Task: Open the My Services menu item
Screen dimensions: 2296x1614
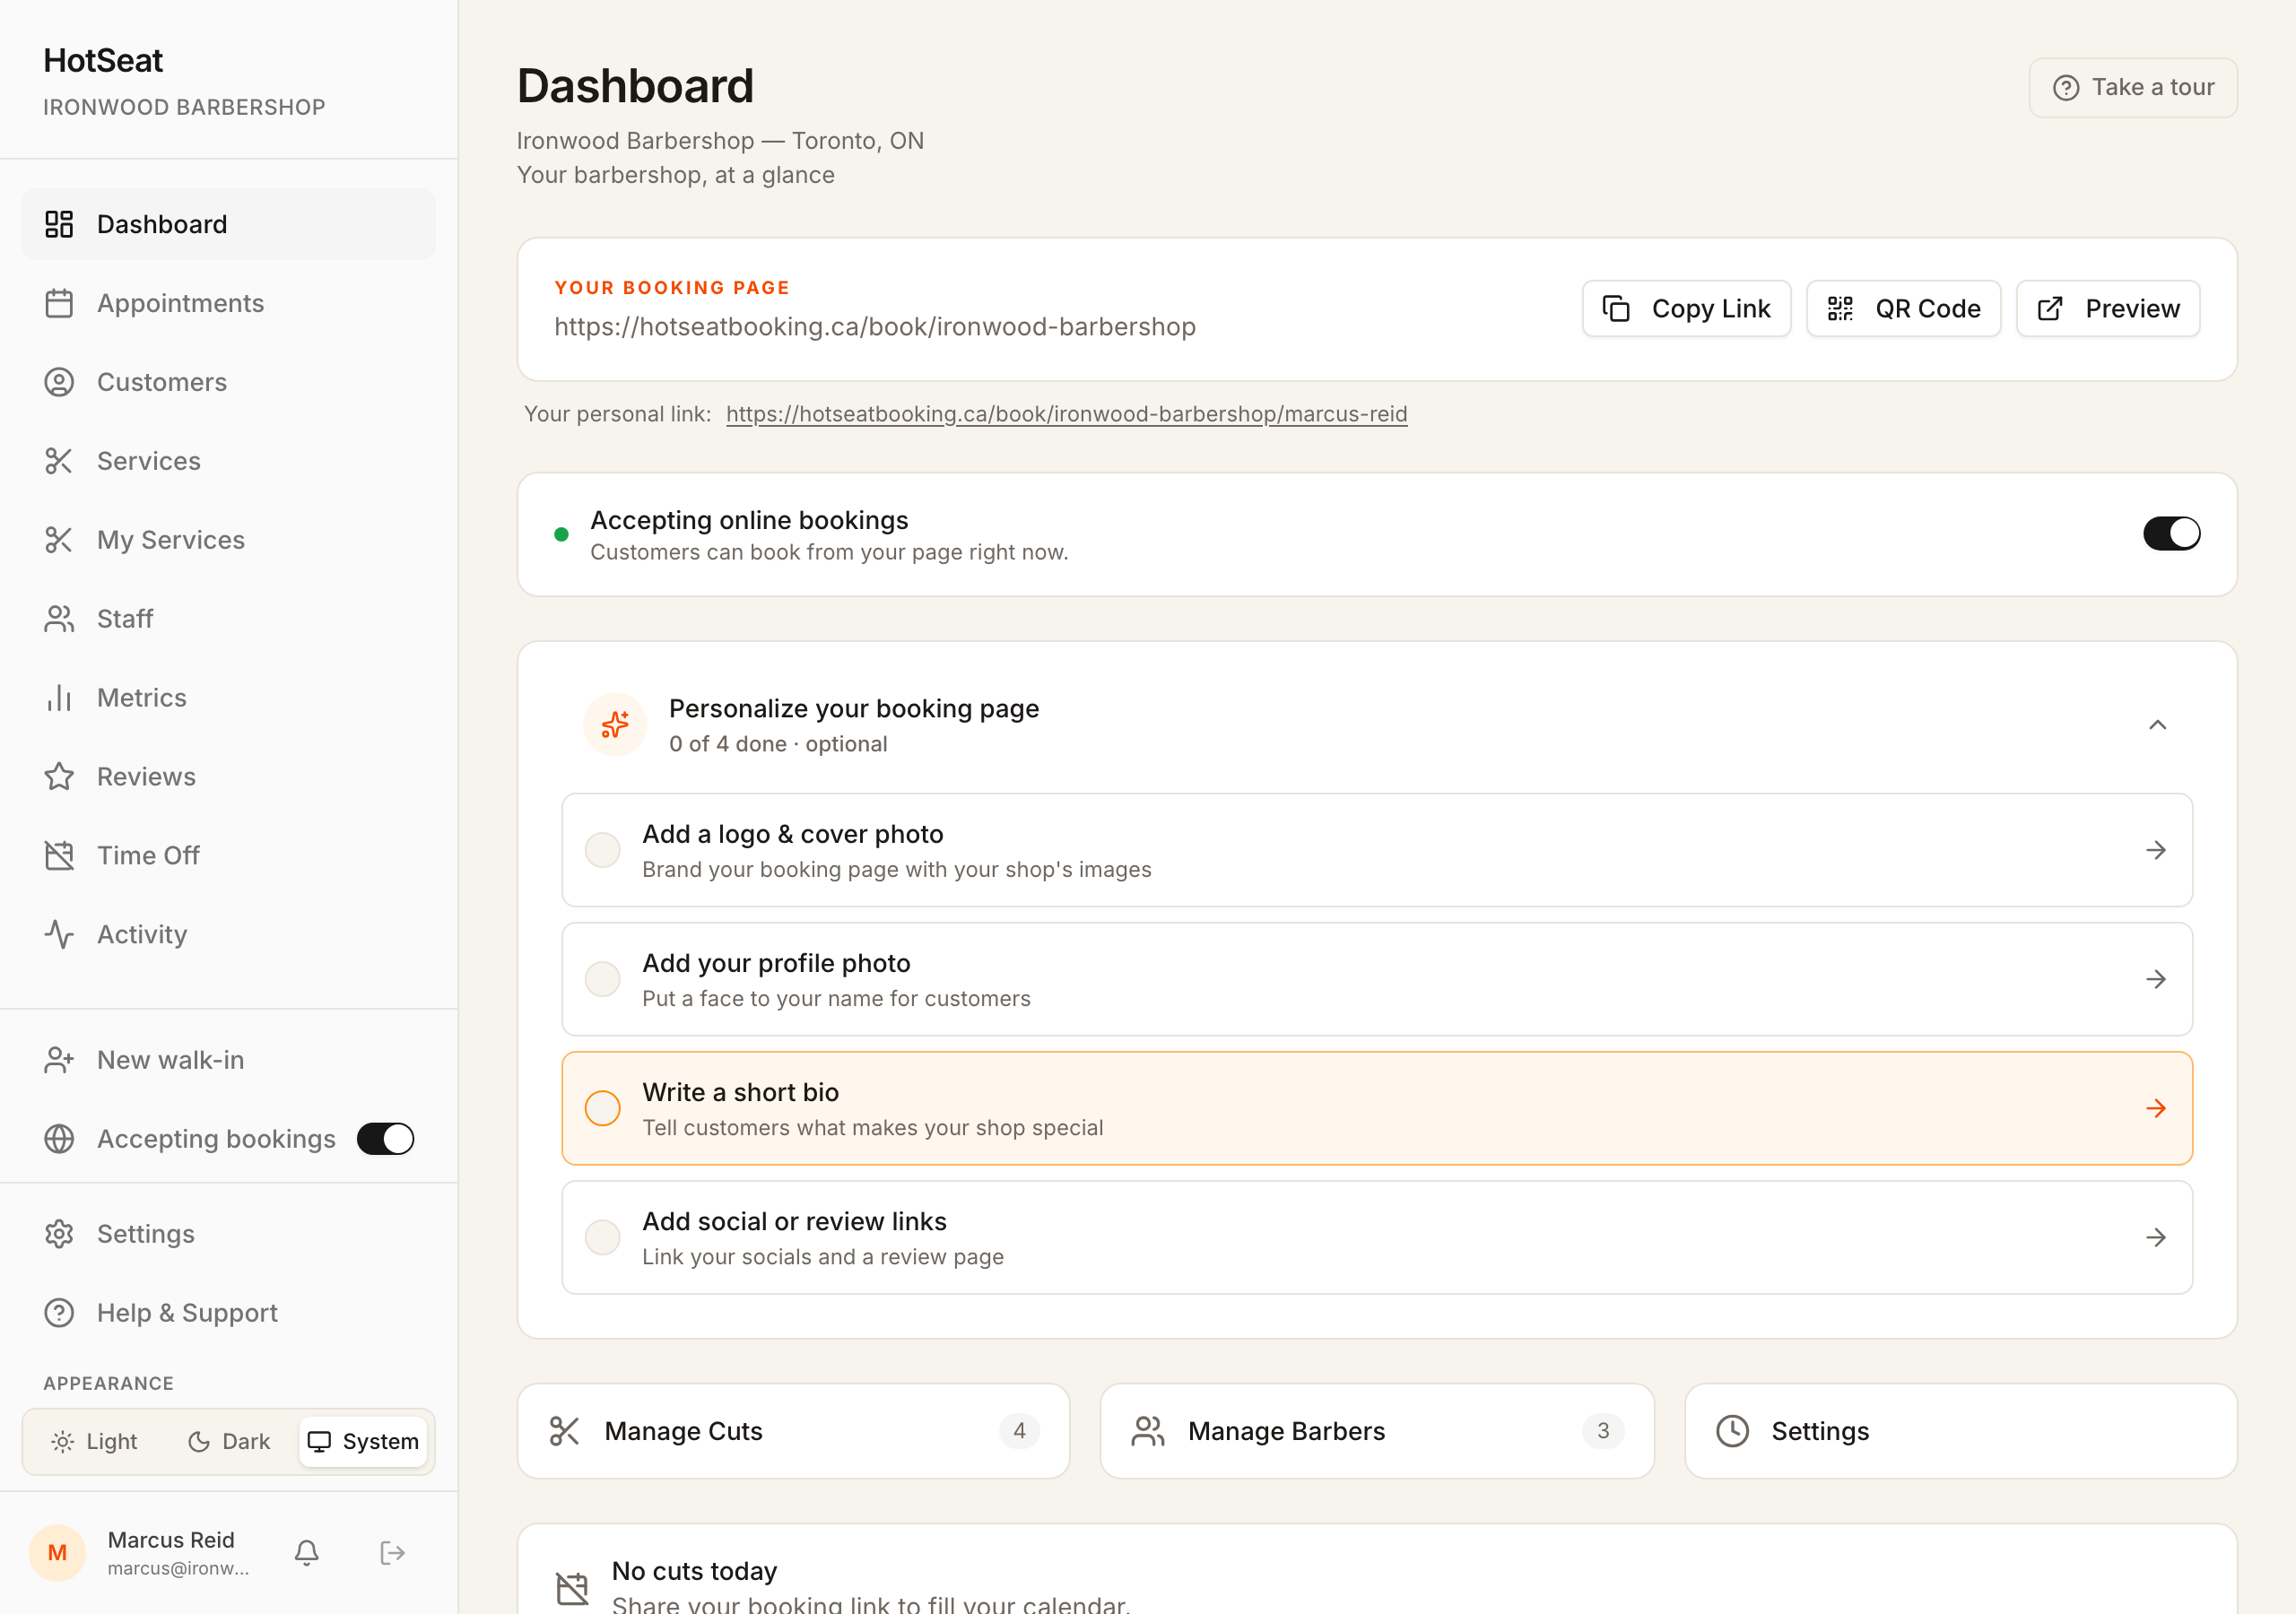Action: pos(228,540)
